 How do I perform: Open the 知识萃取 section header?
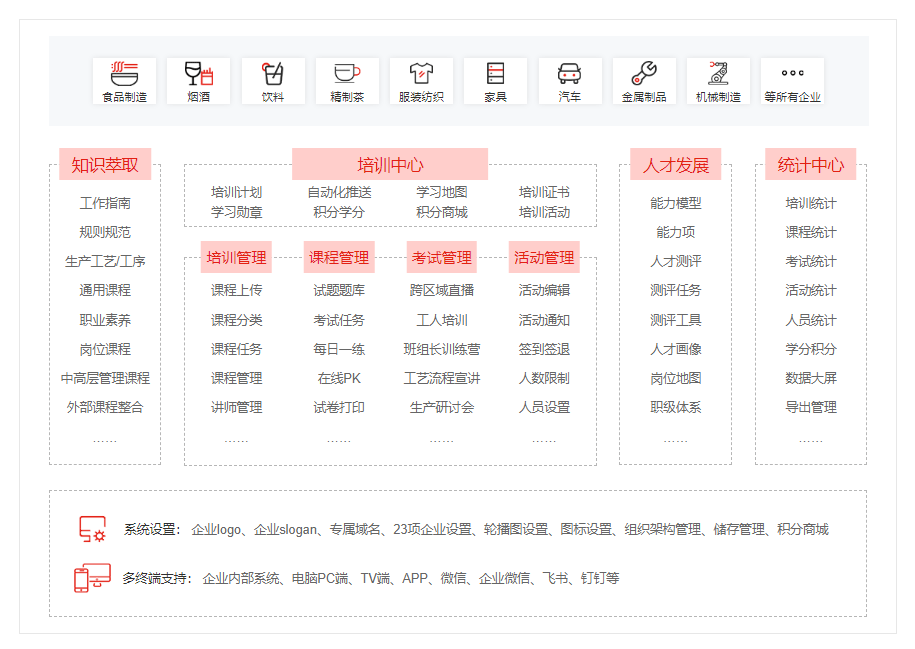(105, 165)
